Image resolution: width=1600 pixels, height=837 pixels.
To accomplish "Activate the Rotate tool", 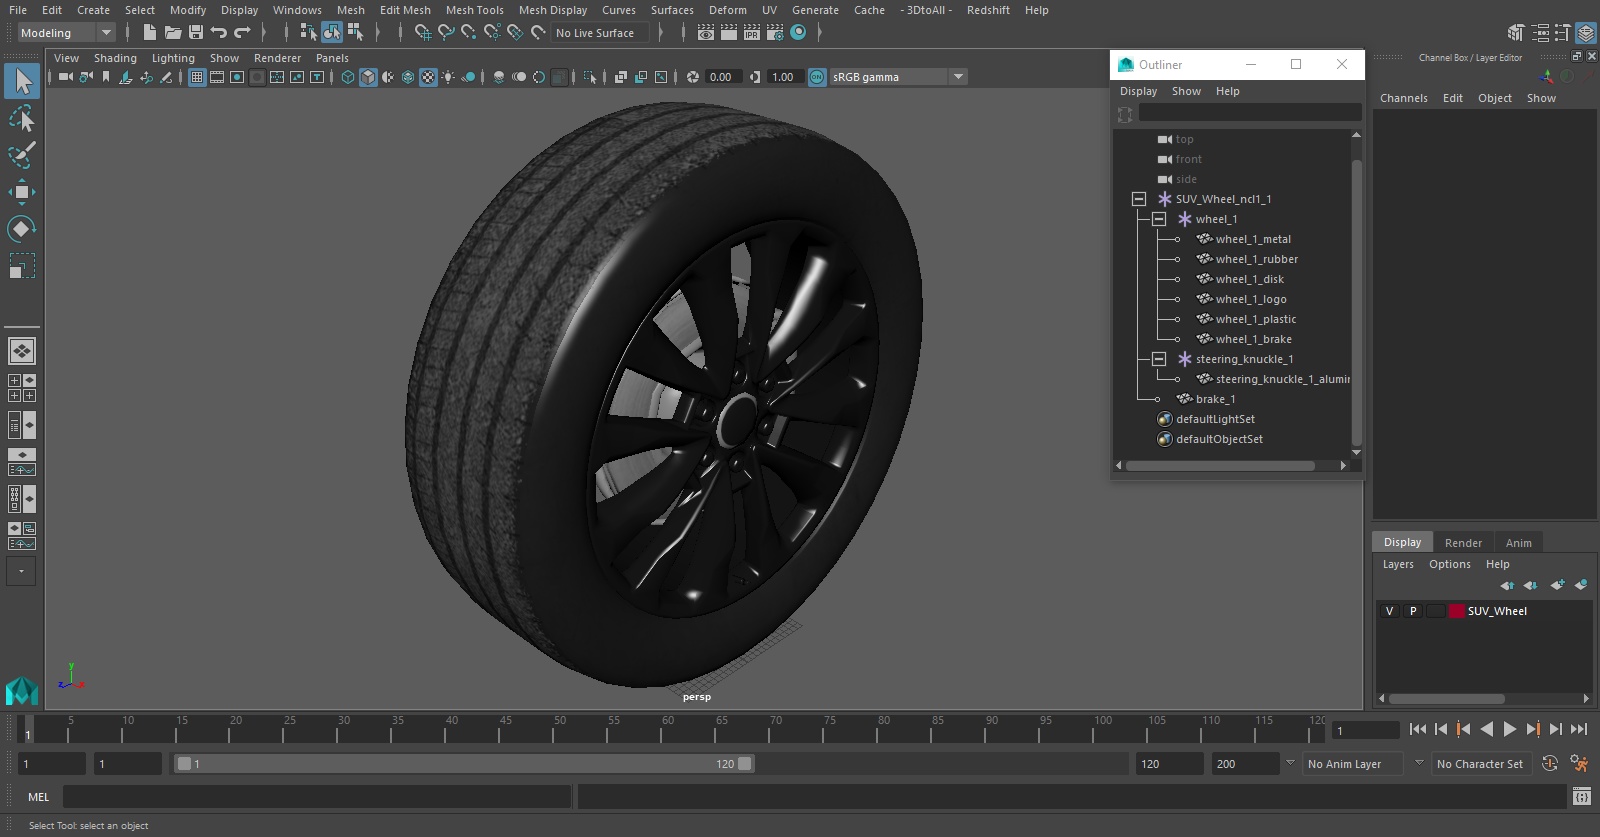I will [x=22, y=229].
